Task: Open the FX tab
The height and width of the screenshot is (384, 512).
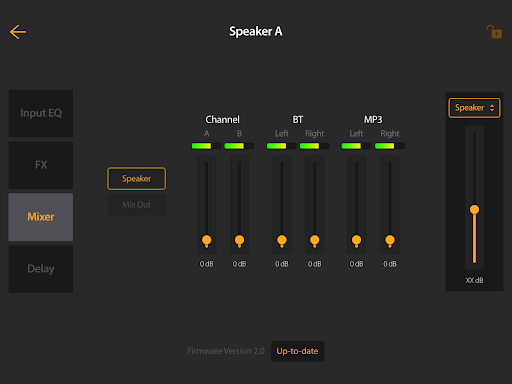Action: pos(41,165)
